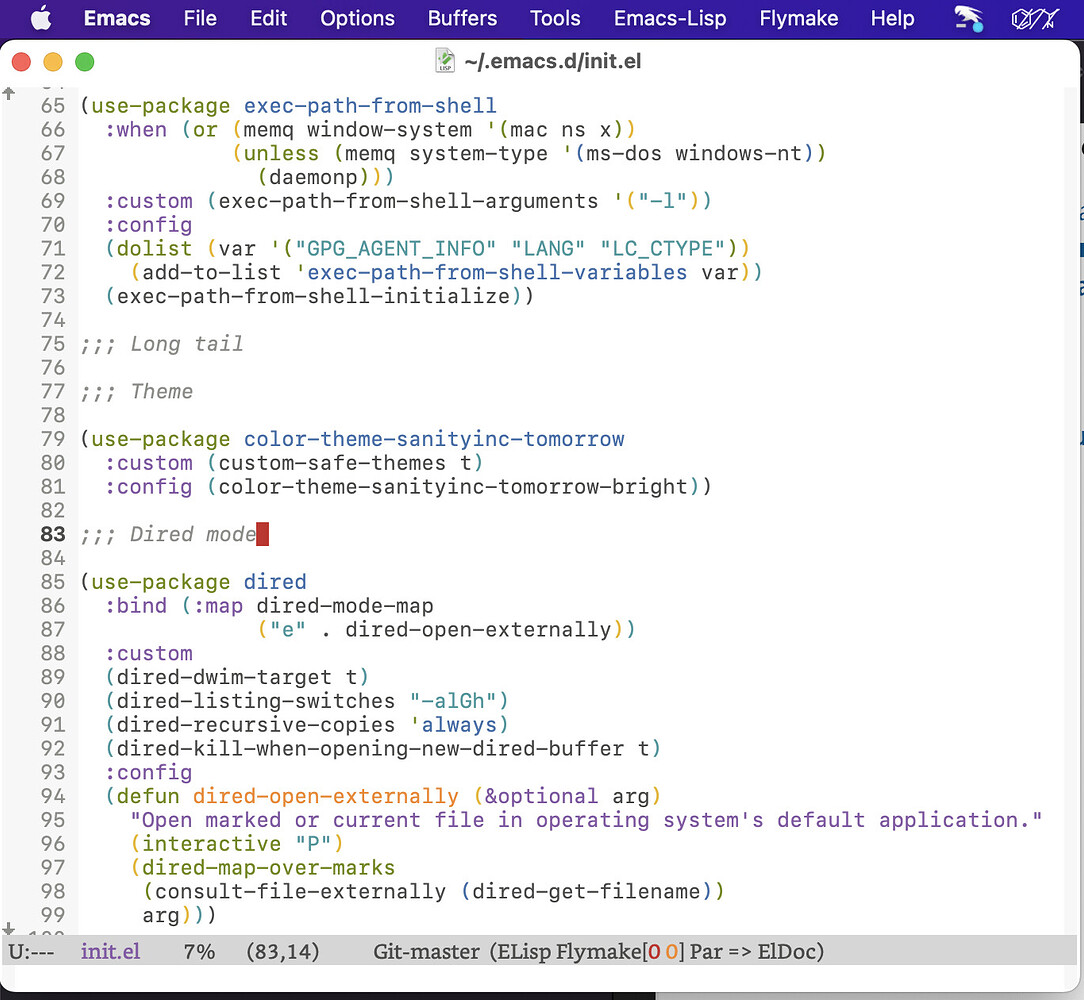Click the input source icon in menu bar

click(1034, 18)
